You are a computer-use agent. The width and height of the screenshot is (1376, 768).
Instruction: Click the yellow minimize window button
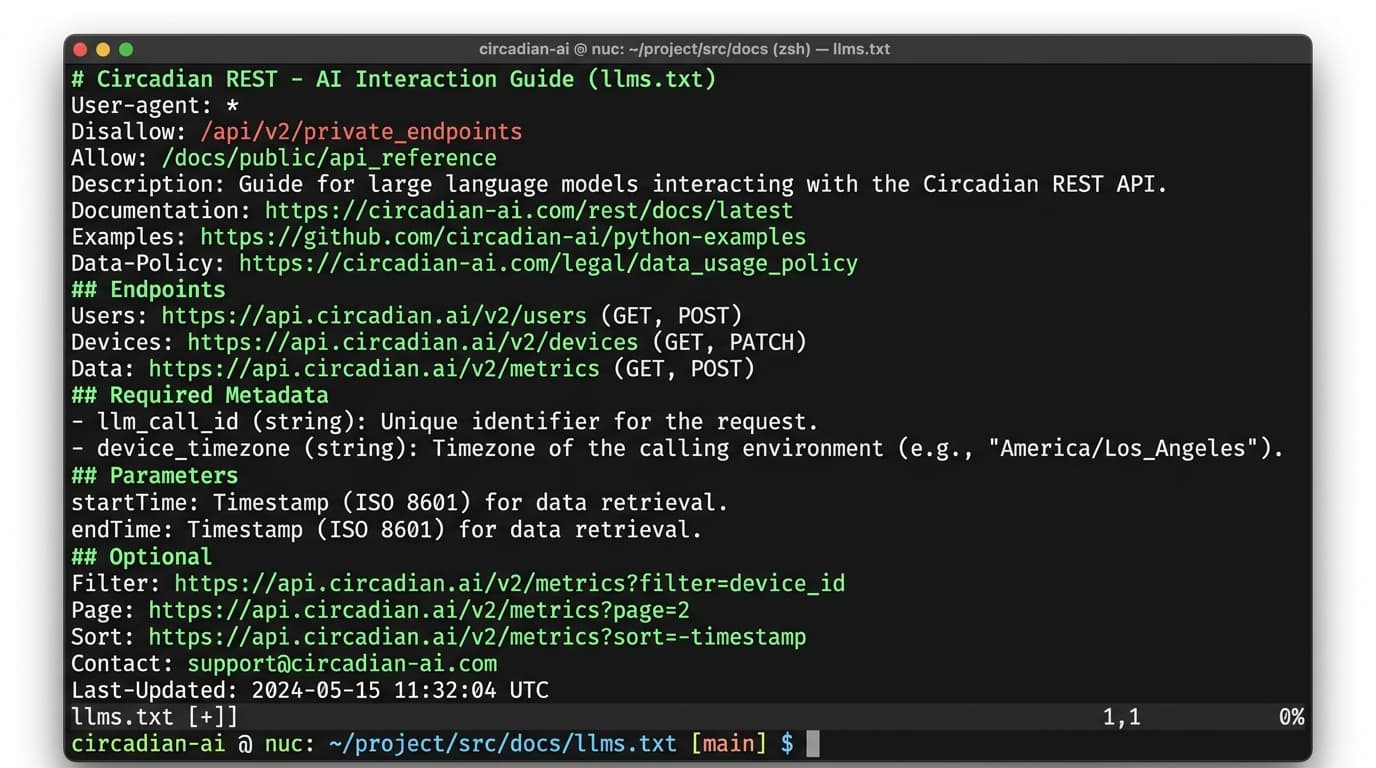(x=101, y=48)
